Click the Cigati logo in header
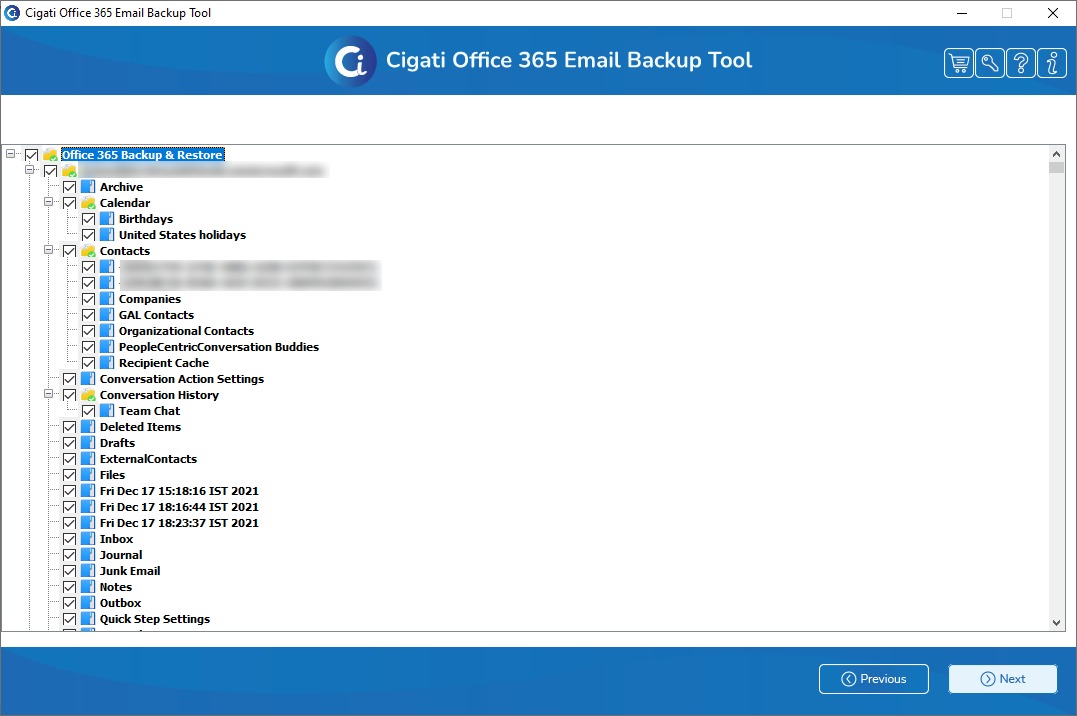 (x=350, y=61)
